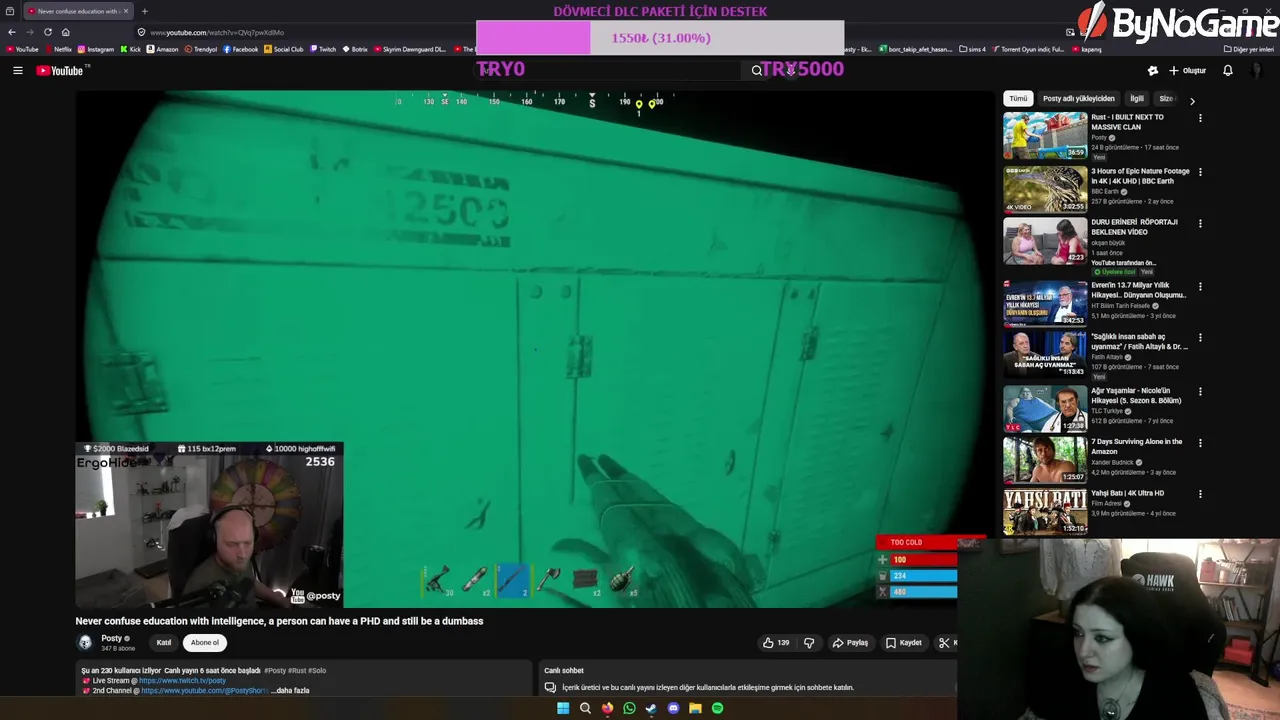Open options menu for Ağır Yaşamlar video
The height and width of the screenshot is (720, 1280).
1200,392
